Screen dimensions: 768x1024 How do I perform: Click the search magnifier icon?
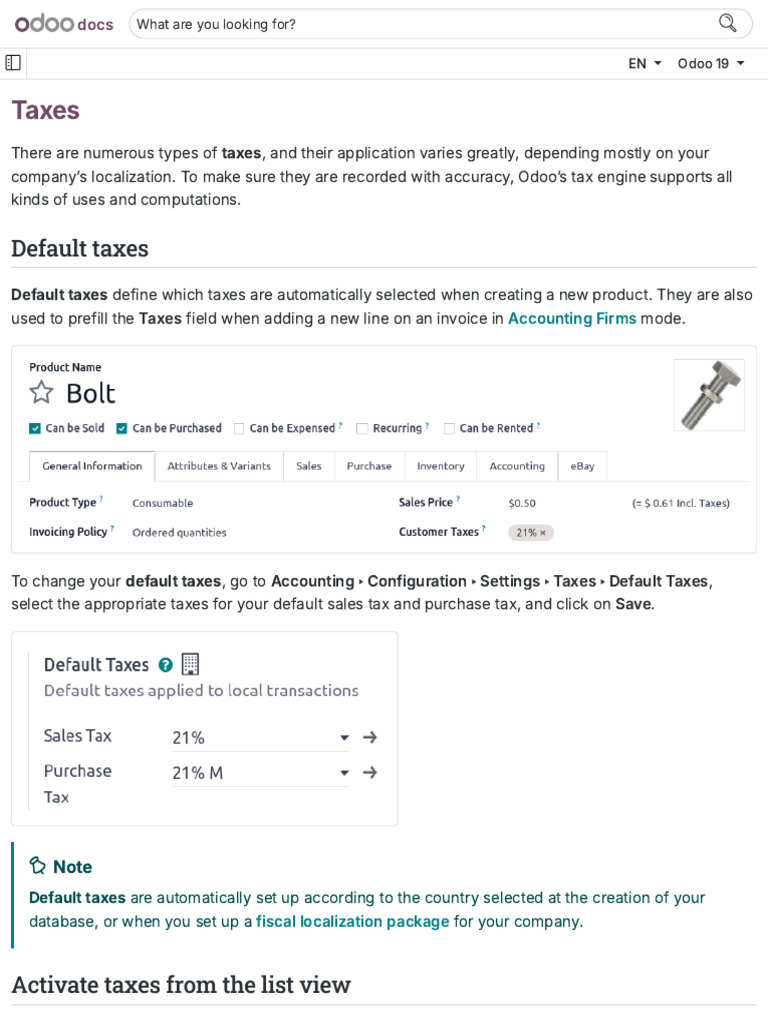(x=728, y=23)
